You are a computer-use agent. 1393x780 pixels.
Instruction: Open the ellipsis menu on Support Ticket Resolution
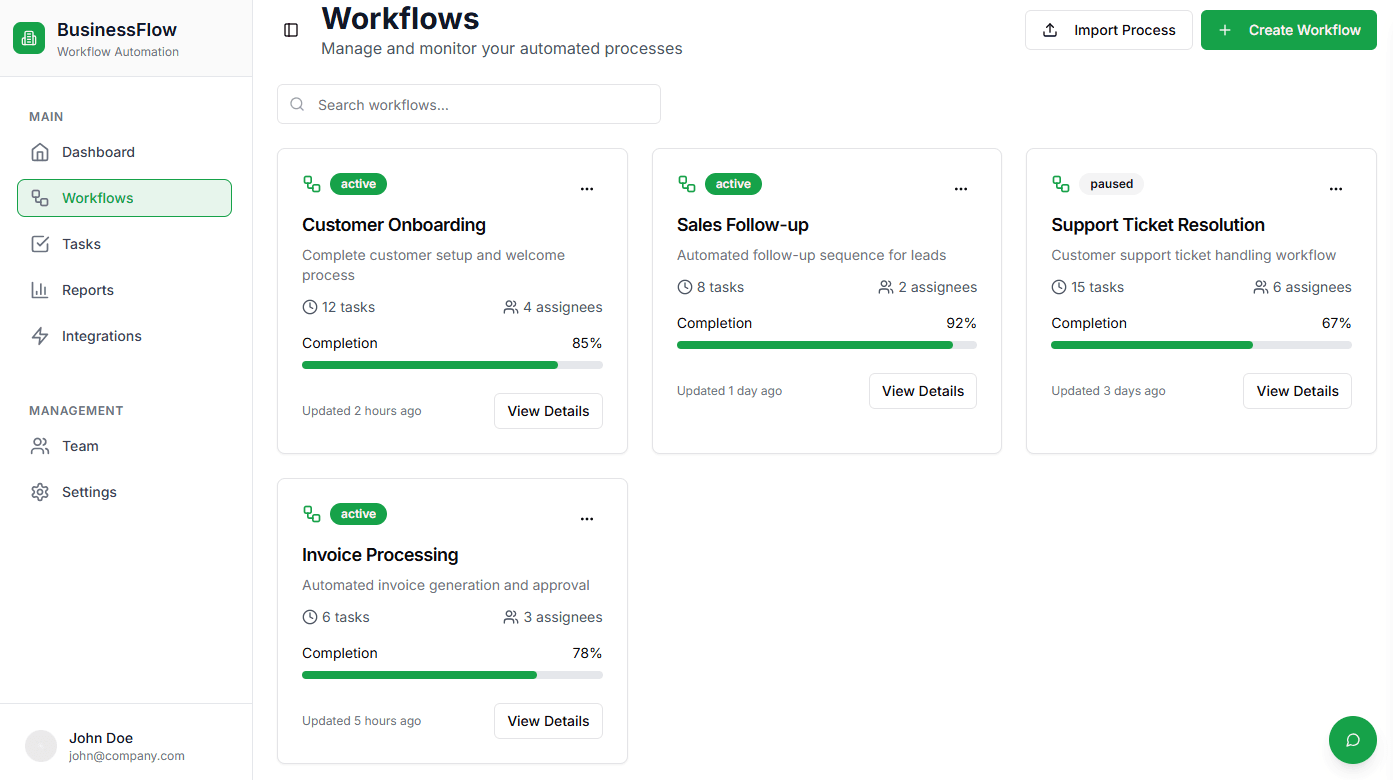point(1336,188)
